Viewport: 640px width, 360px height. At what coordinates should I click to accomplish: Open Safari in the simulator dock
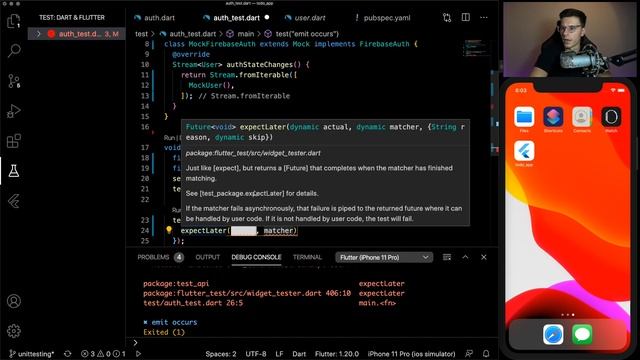pyautogui.click(x=553, y=334)
